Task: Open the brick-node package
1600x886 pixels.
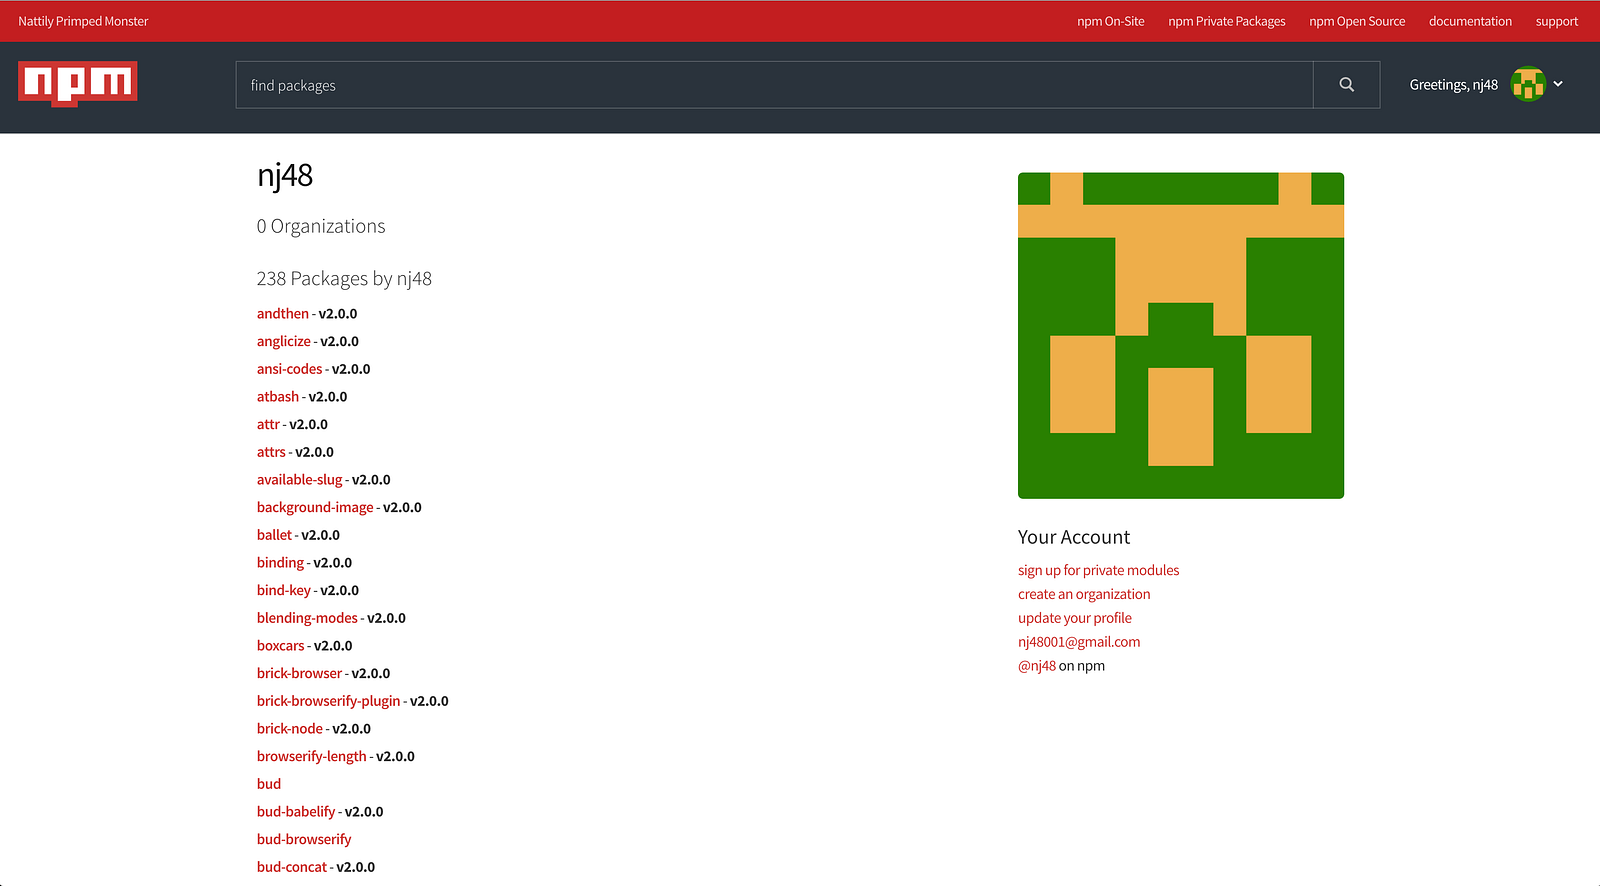Action: coord(290,729)
